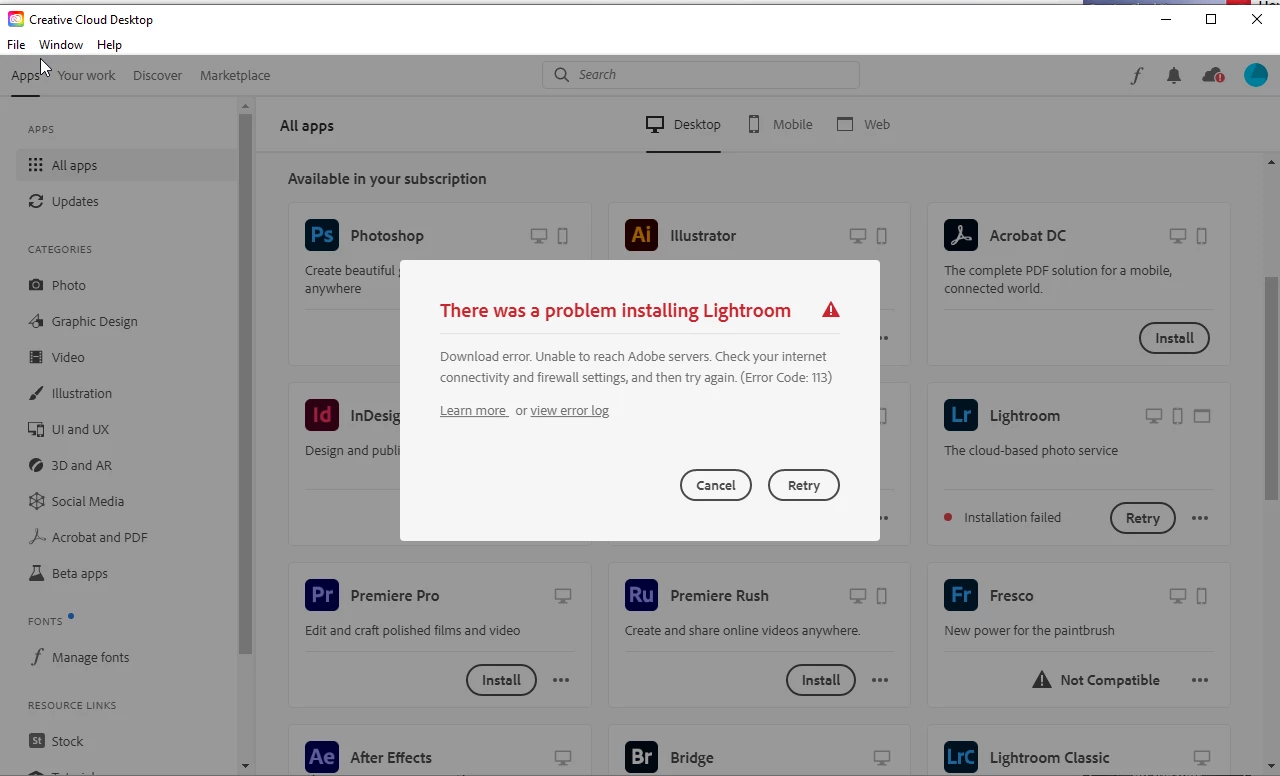Click Learn more link in dialog

click(x=473, y=410)
